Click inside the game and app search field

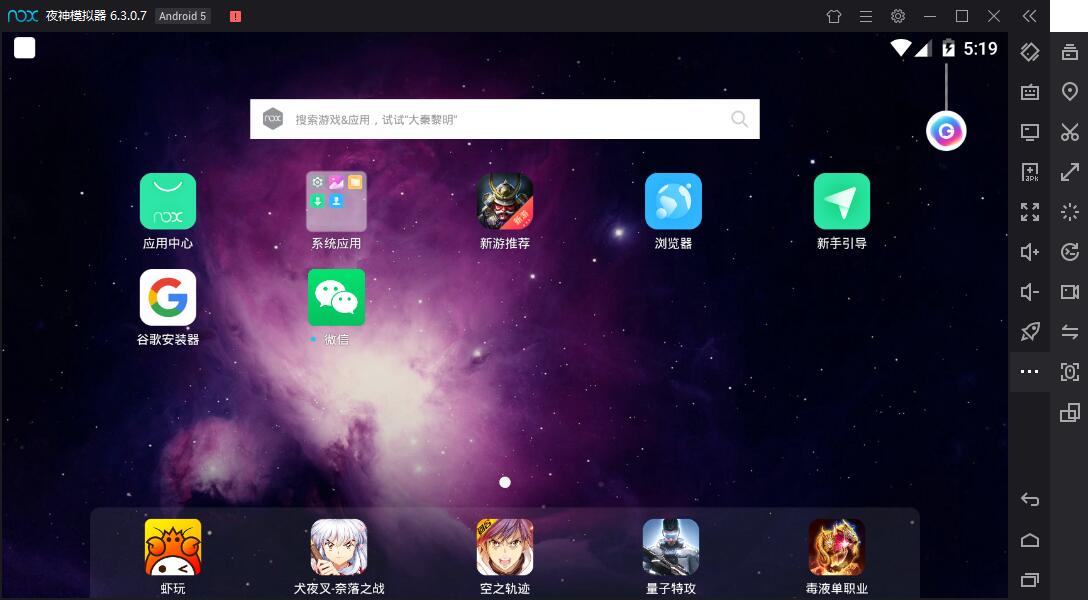504,119
